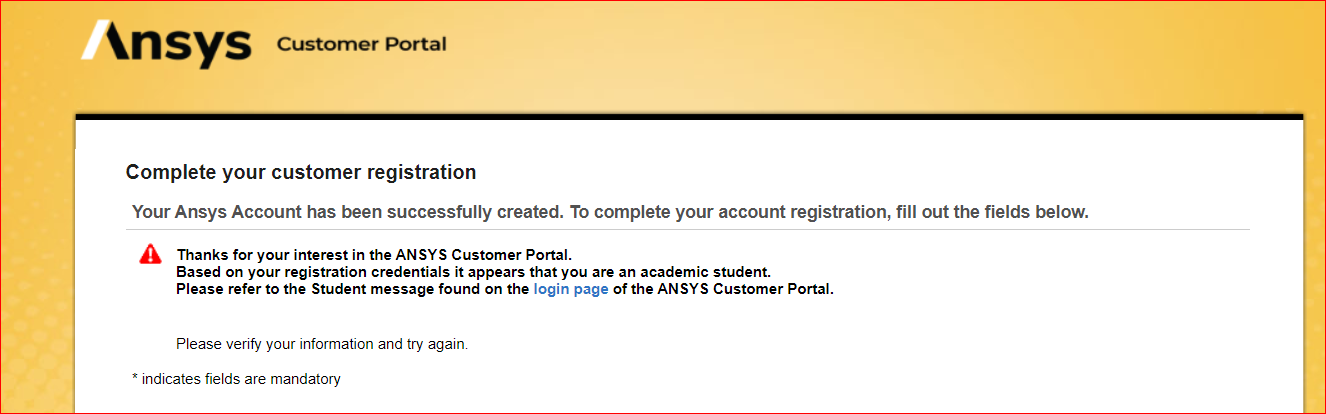The image size is (1326, 414).
Task: Click the black bar atop the white panel
Action: pos(689,116)
